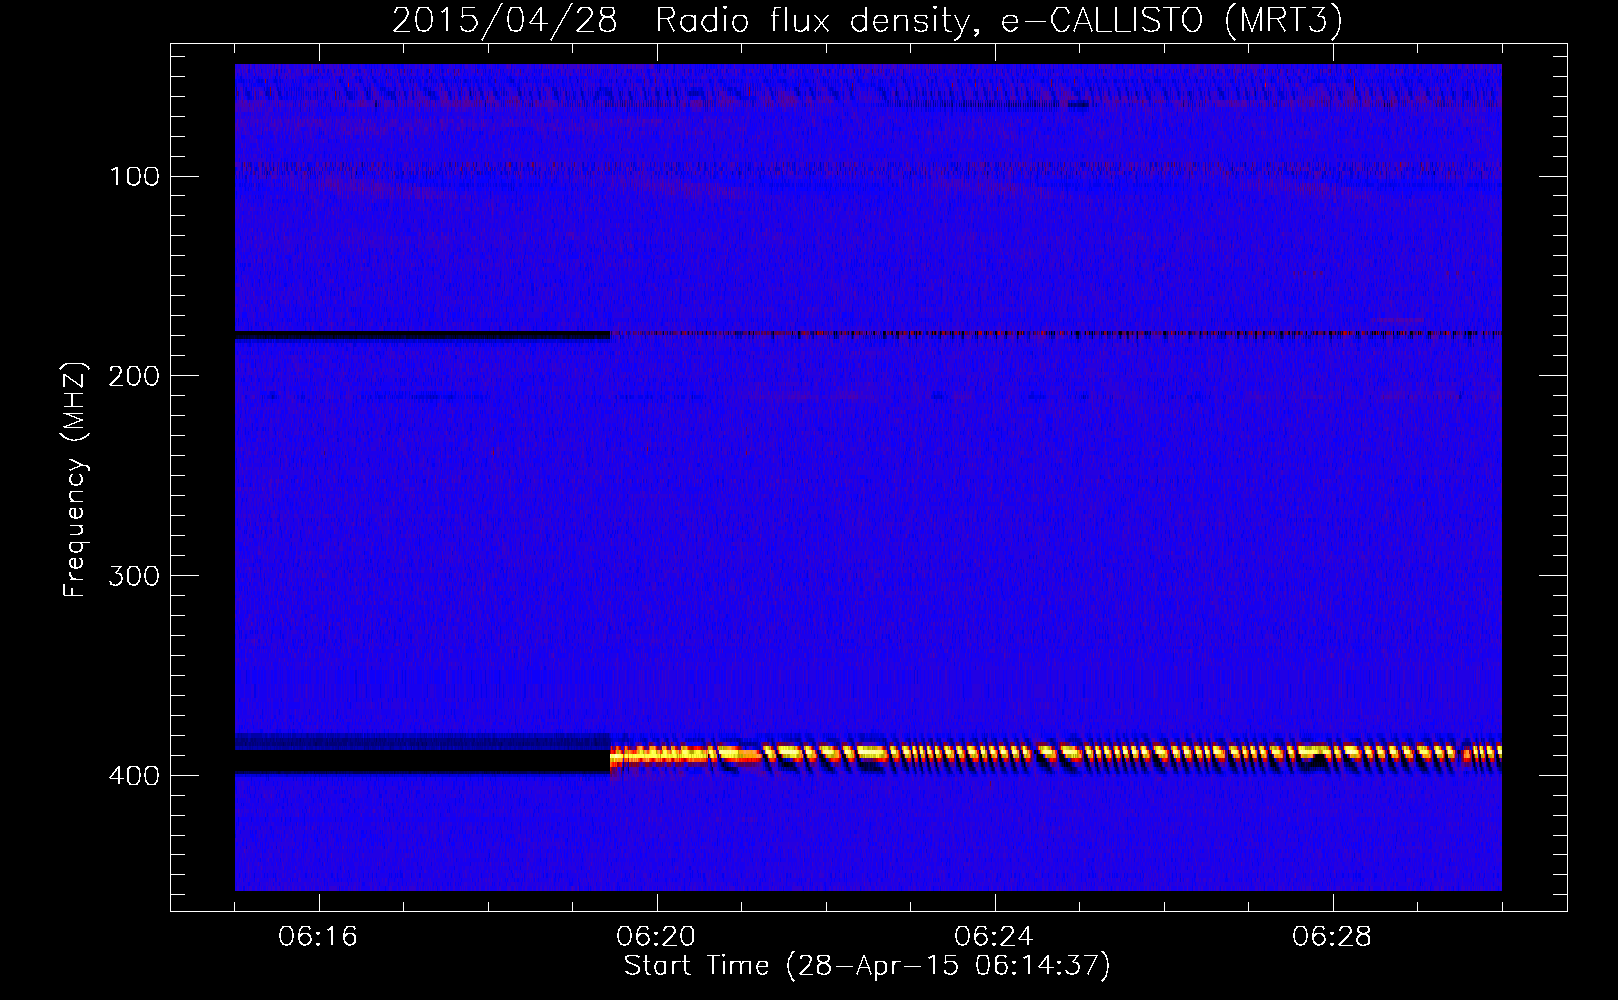This screenshot has width=1618, height=1000.
Task: Select the 'Frequency (MHZ)' axis label
Action: click(x=75, y=480)
